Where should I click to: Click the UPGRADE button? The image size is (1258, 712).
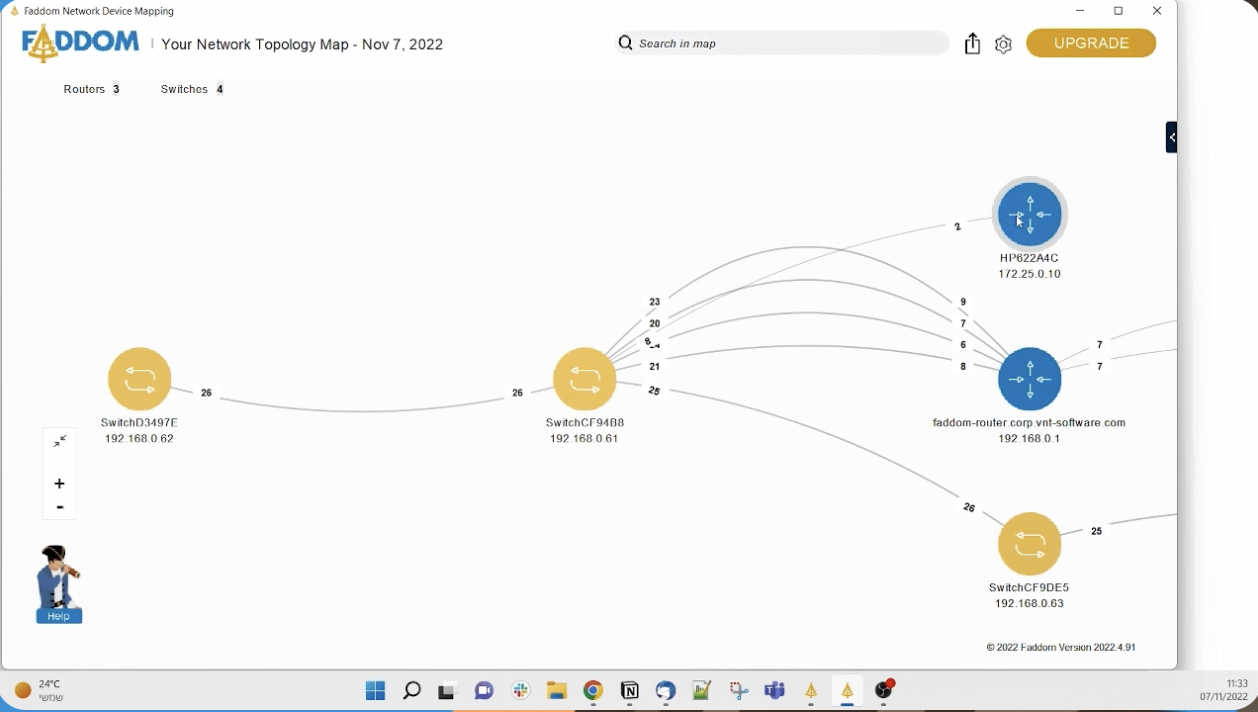click(1091, 43)
